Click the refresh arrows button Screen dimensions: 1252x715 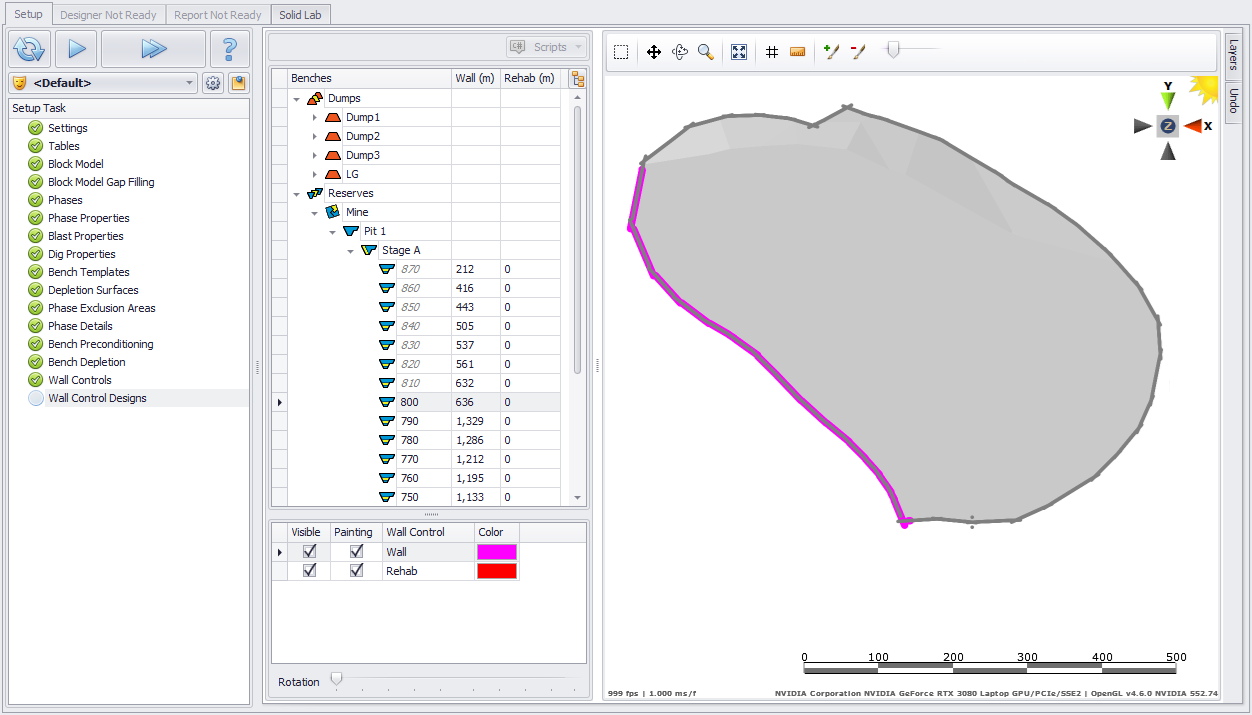coord(30,49)
